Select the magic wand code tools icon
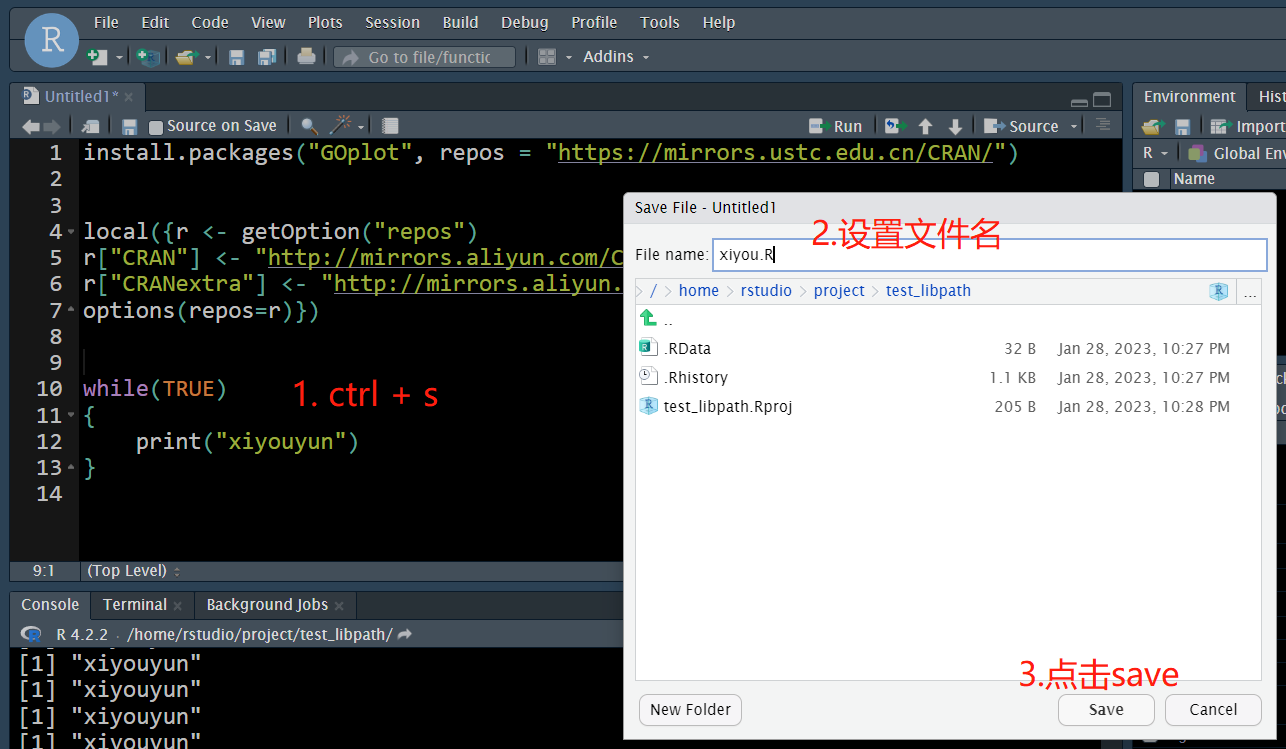Viewport: 1286px width, 749px height. point(339,125)
